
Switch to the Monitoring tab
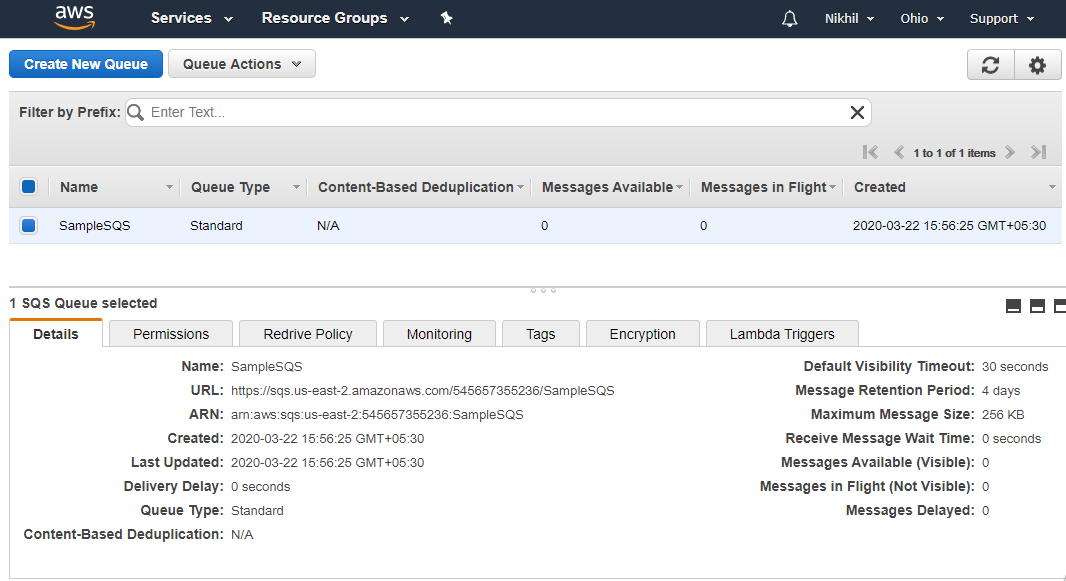439,334
